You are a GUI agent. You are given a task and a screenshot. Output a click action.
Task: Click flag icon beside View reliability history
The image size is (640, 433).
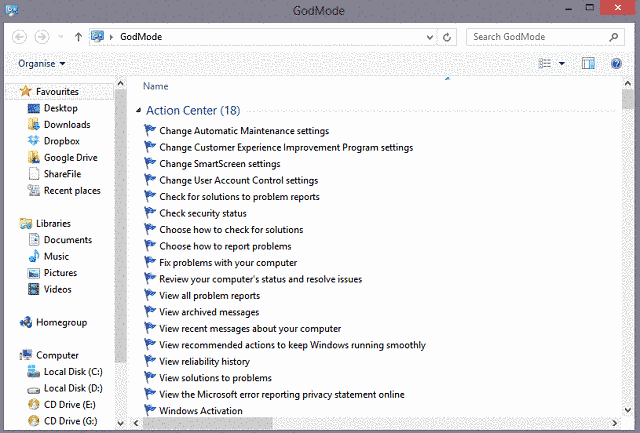(x=150, y=361)
